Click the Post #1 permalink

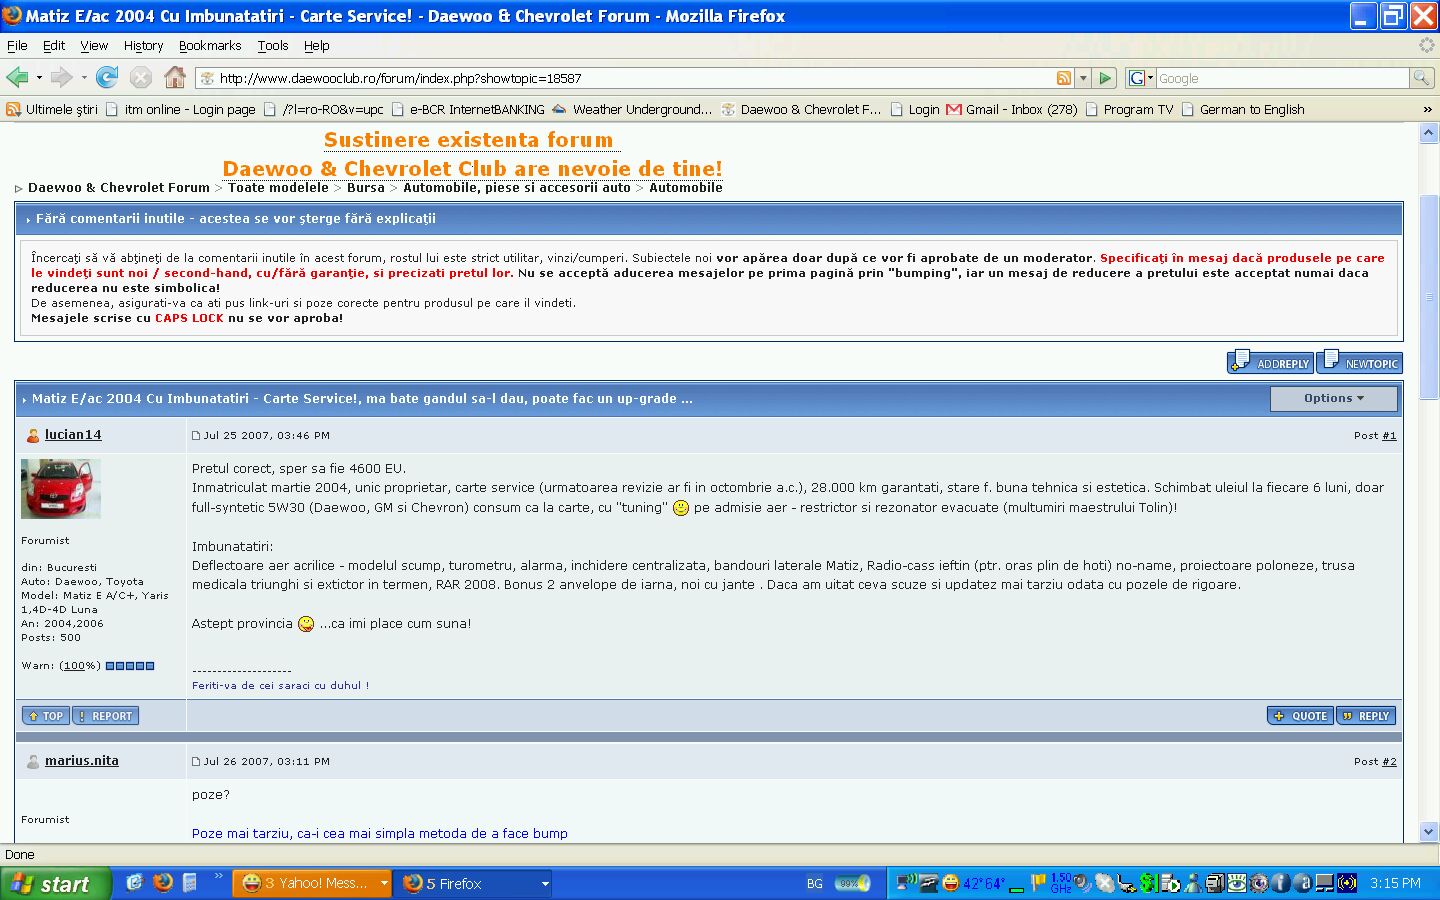1389,436
